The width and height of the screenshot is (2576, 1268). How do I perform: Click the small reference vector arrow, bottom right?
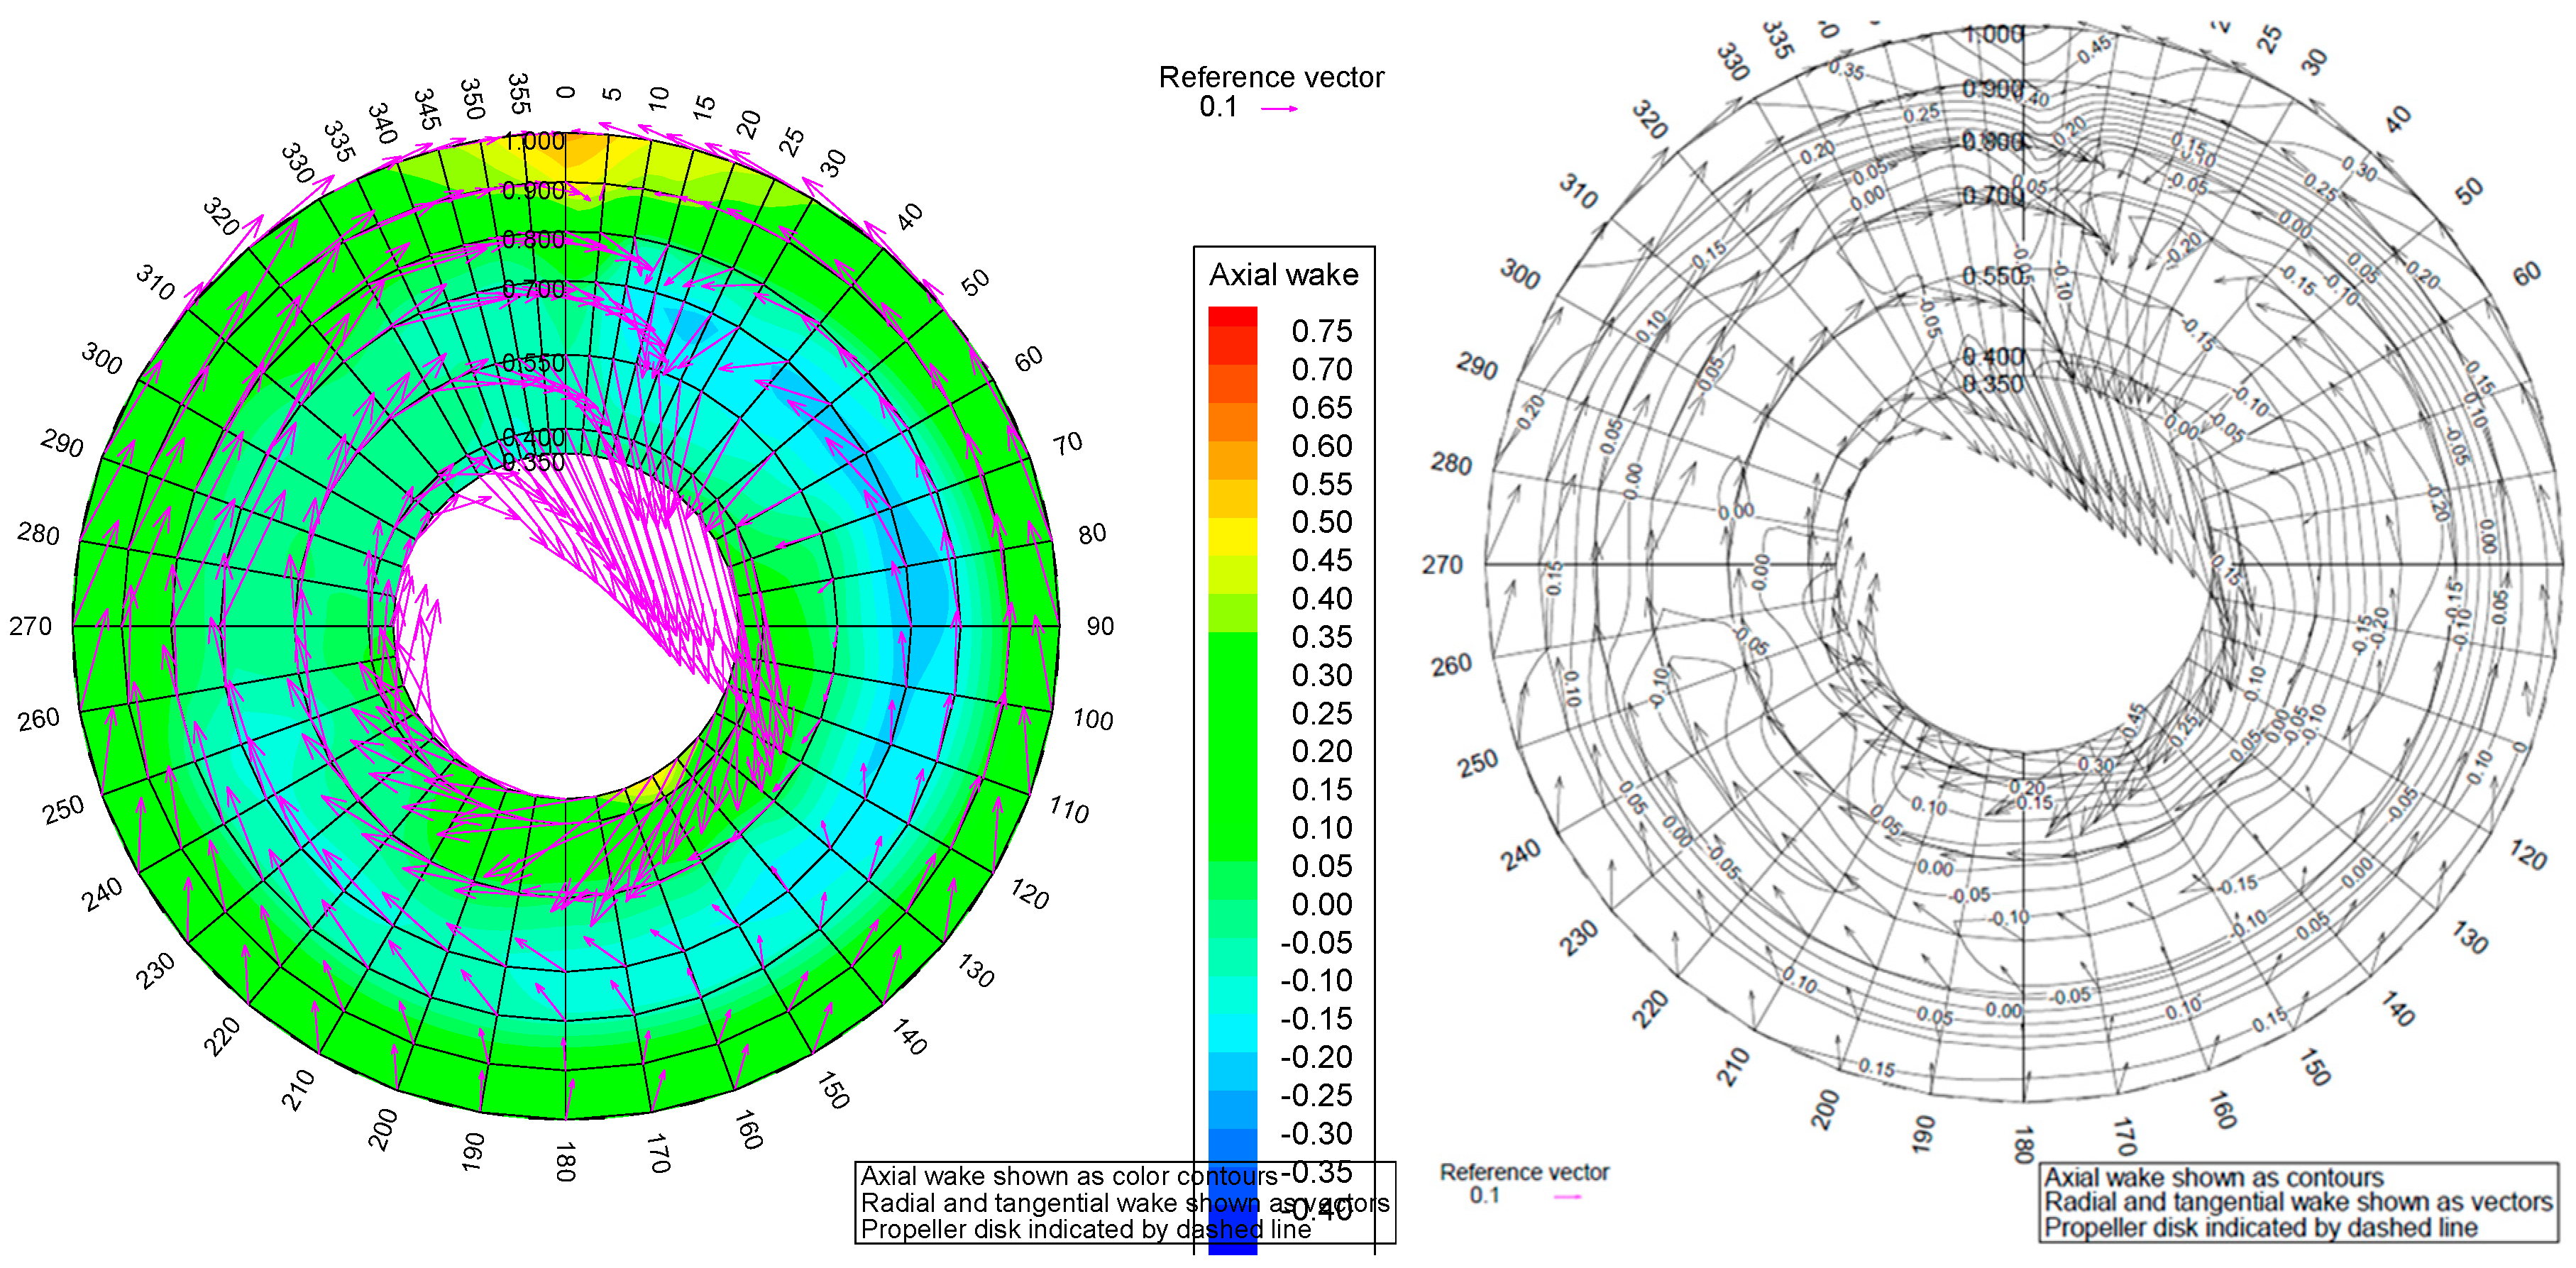tap(1567, 1196)
